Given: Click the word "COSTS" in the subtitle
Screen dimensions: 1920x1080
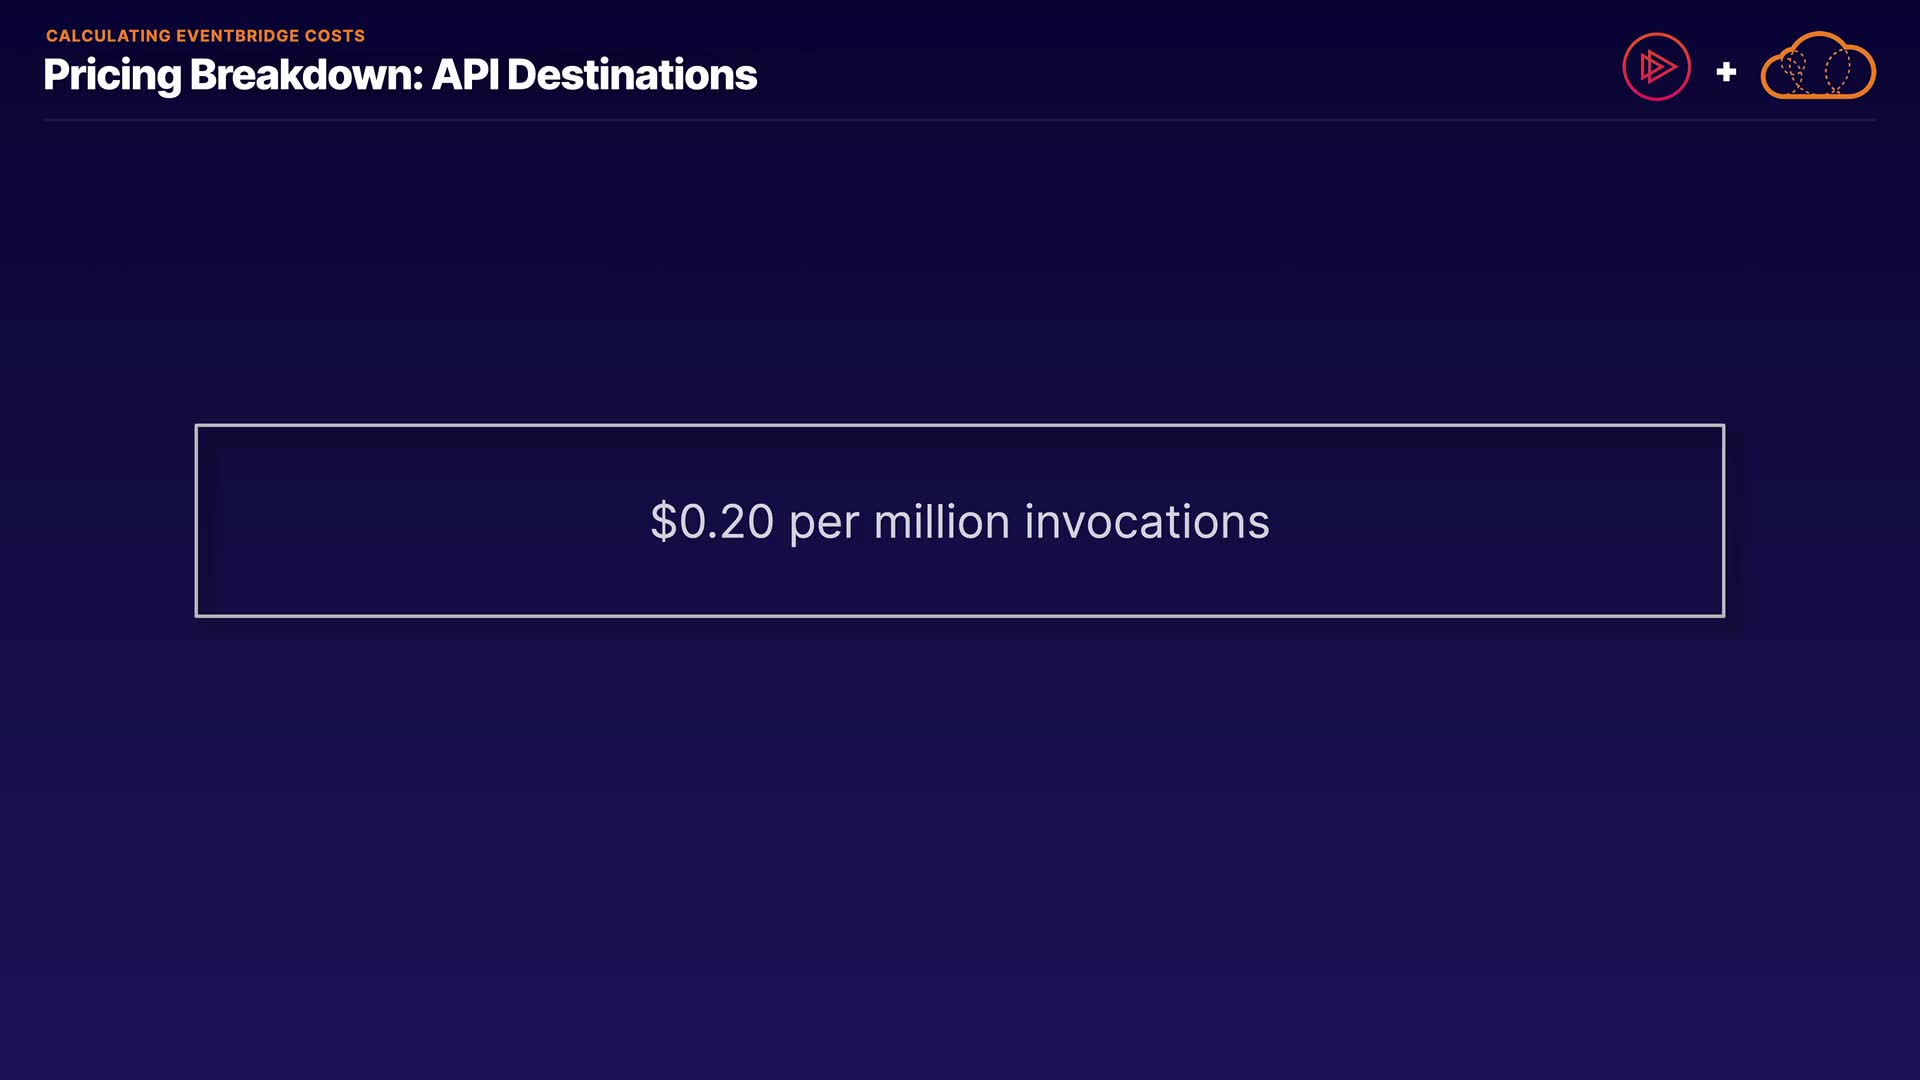Looking at the screenshot, I should [335, 36].
